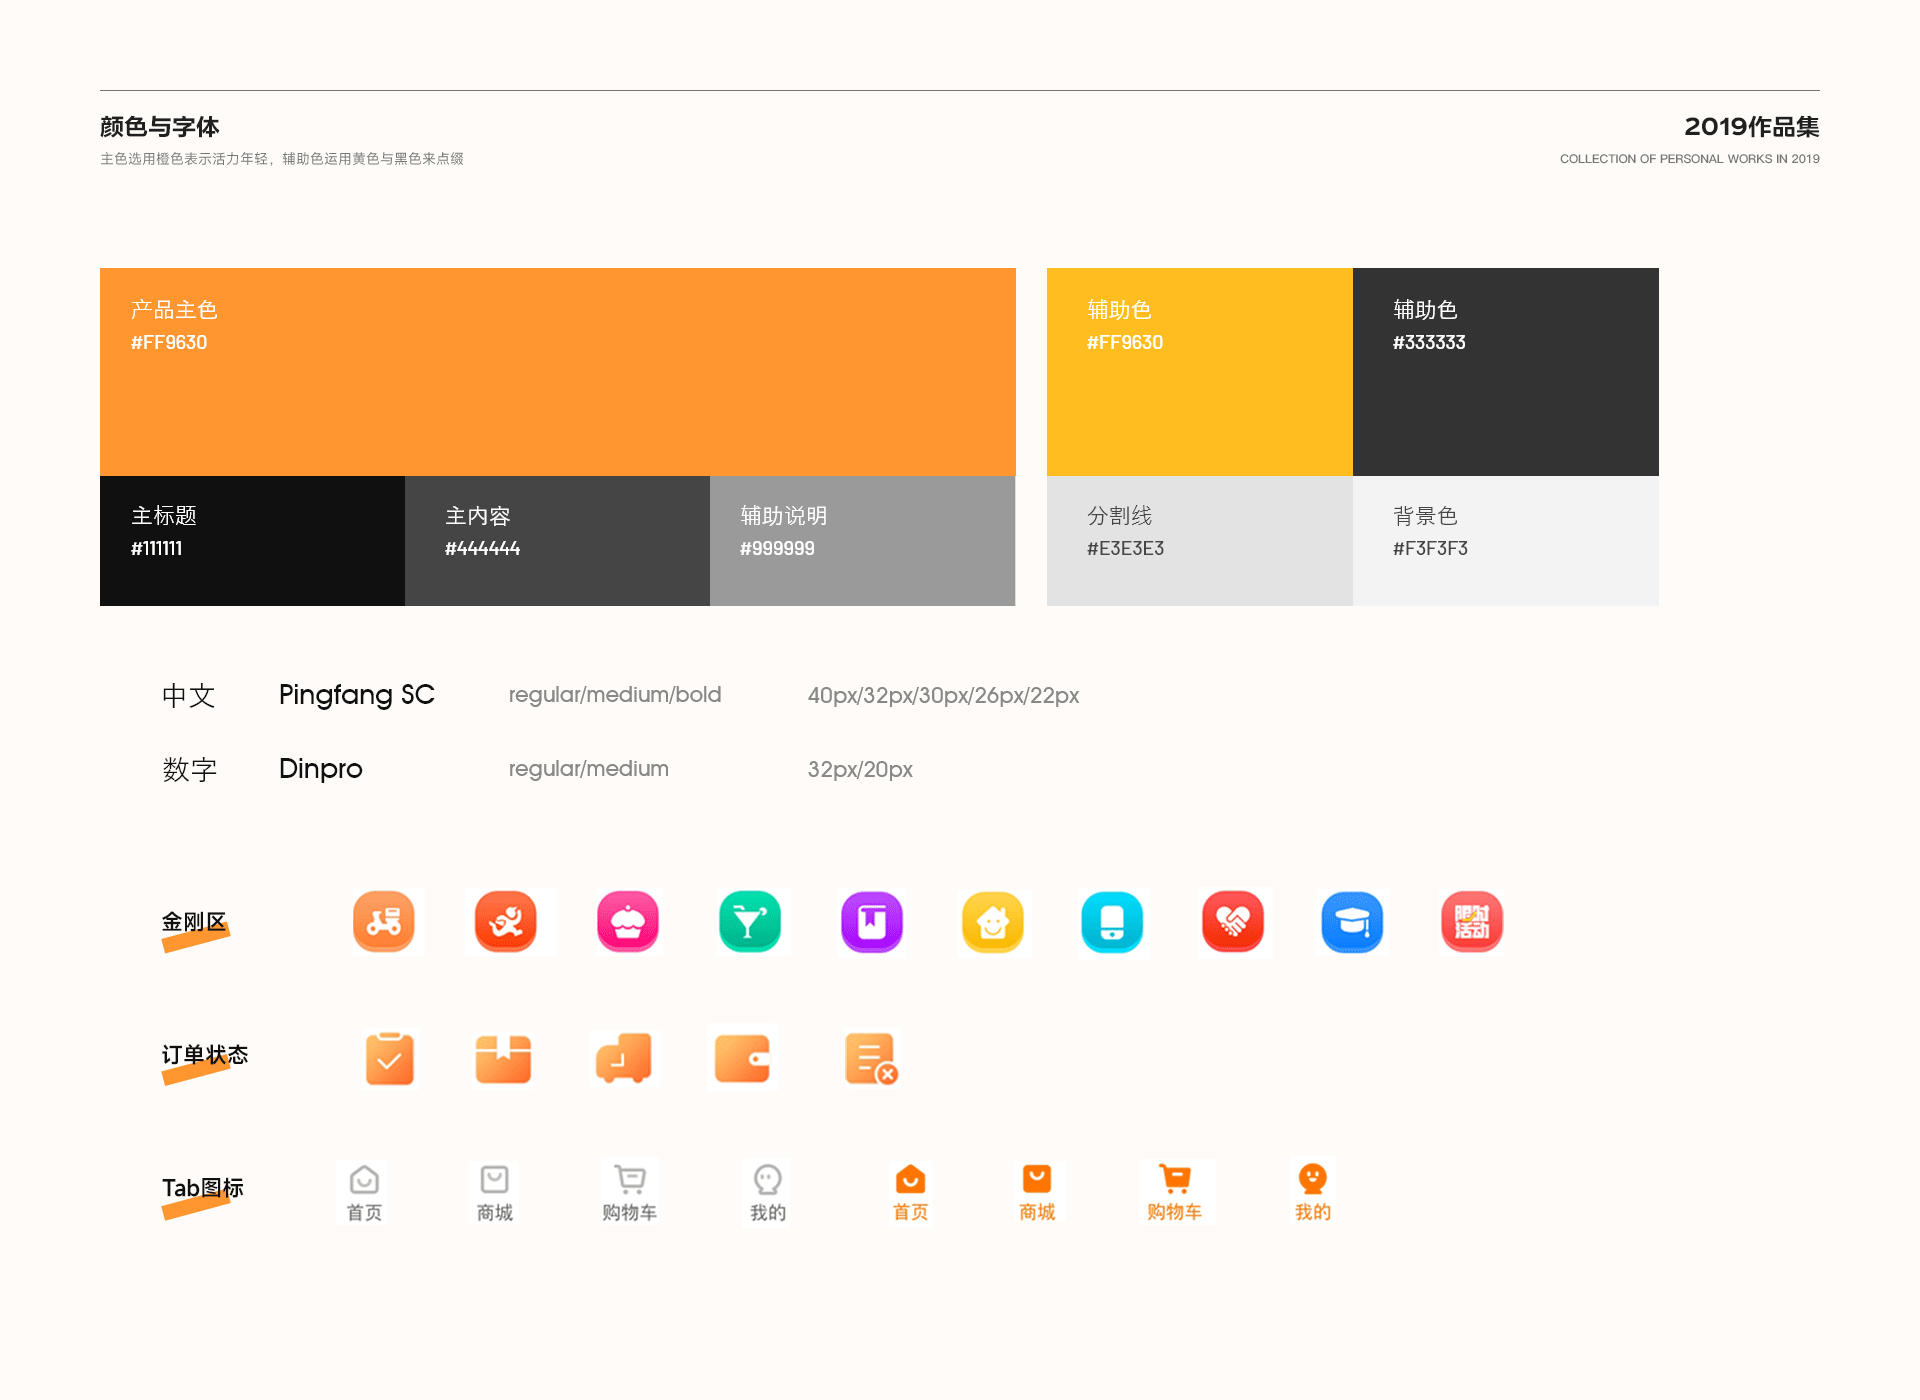Screen dimensions: 1920x1400
Task: Select the 金刚区 section label
Action: pos(195,922)
